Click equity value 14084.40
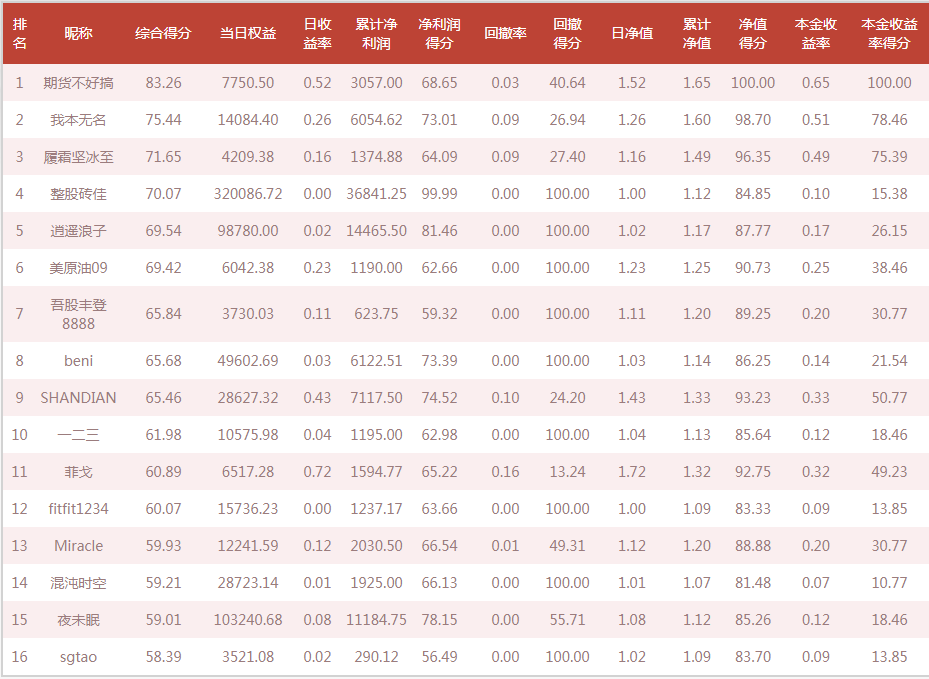 pos(248,120)
